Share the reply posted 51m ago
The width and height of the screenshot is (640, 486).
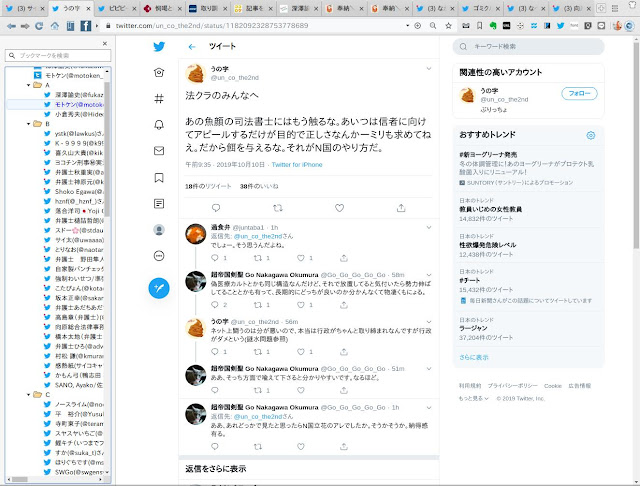coord(344,391)
